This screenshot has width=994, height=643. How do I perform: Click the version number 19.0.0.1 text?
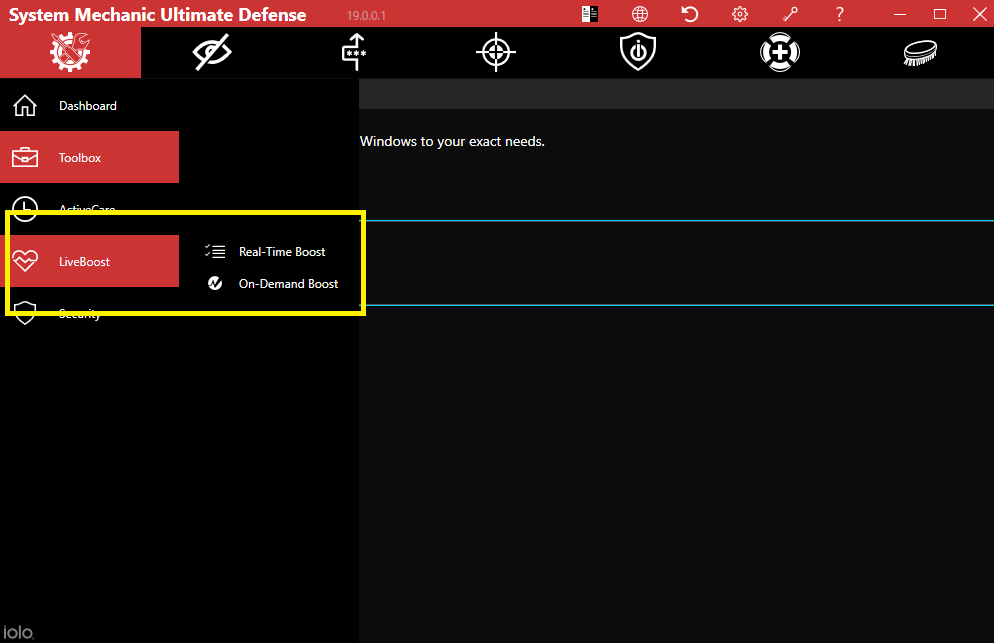[x=366, y=16]
